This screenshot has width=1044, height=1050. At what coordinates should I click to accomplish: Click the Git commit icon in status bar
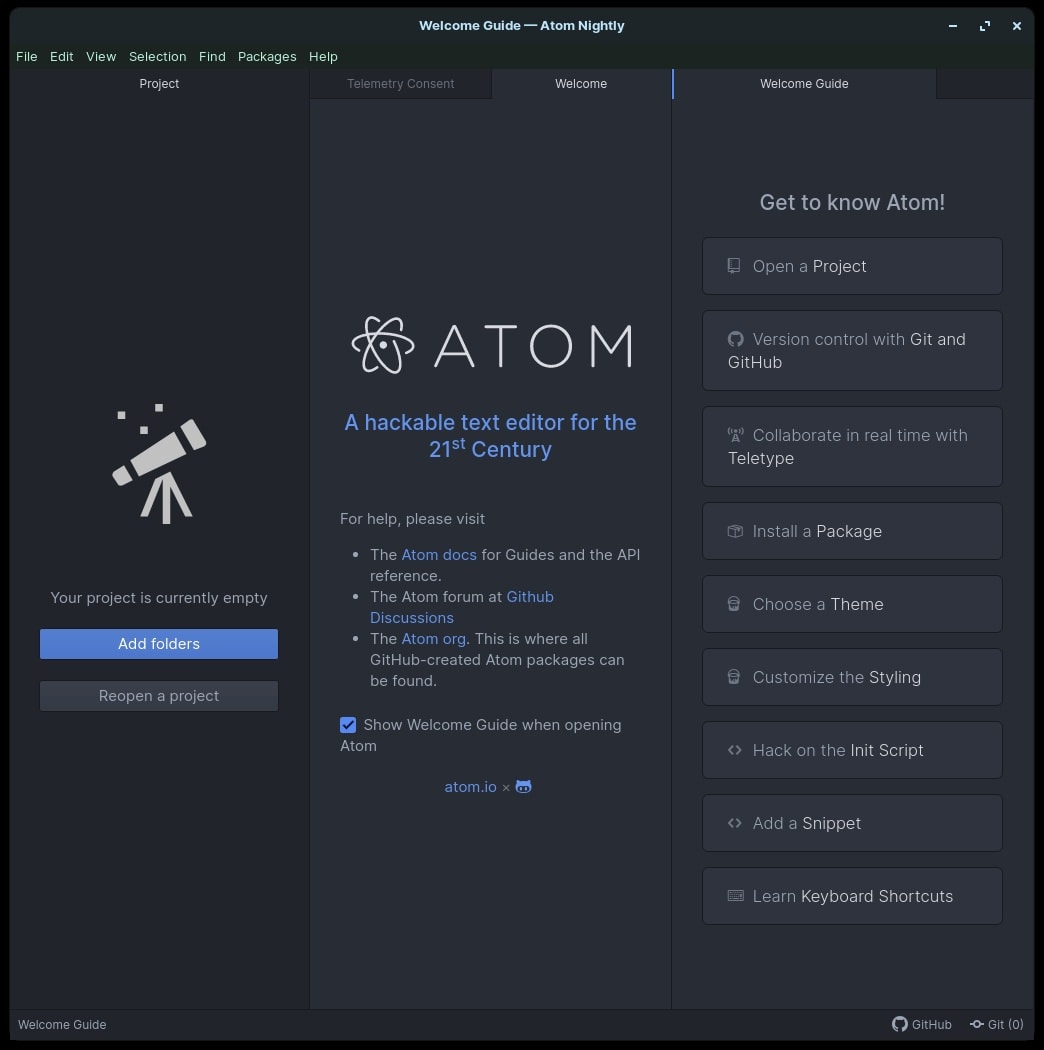[977, 1025]
